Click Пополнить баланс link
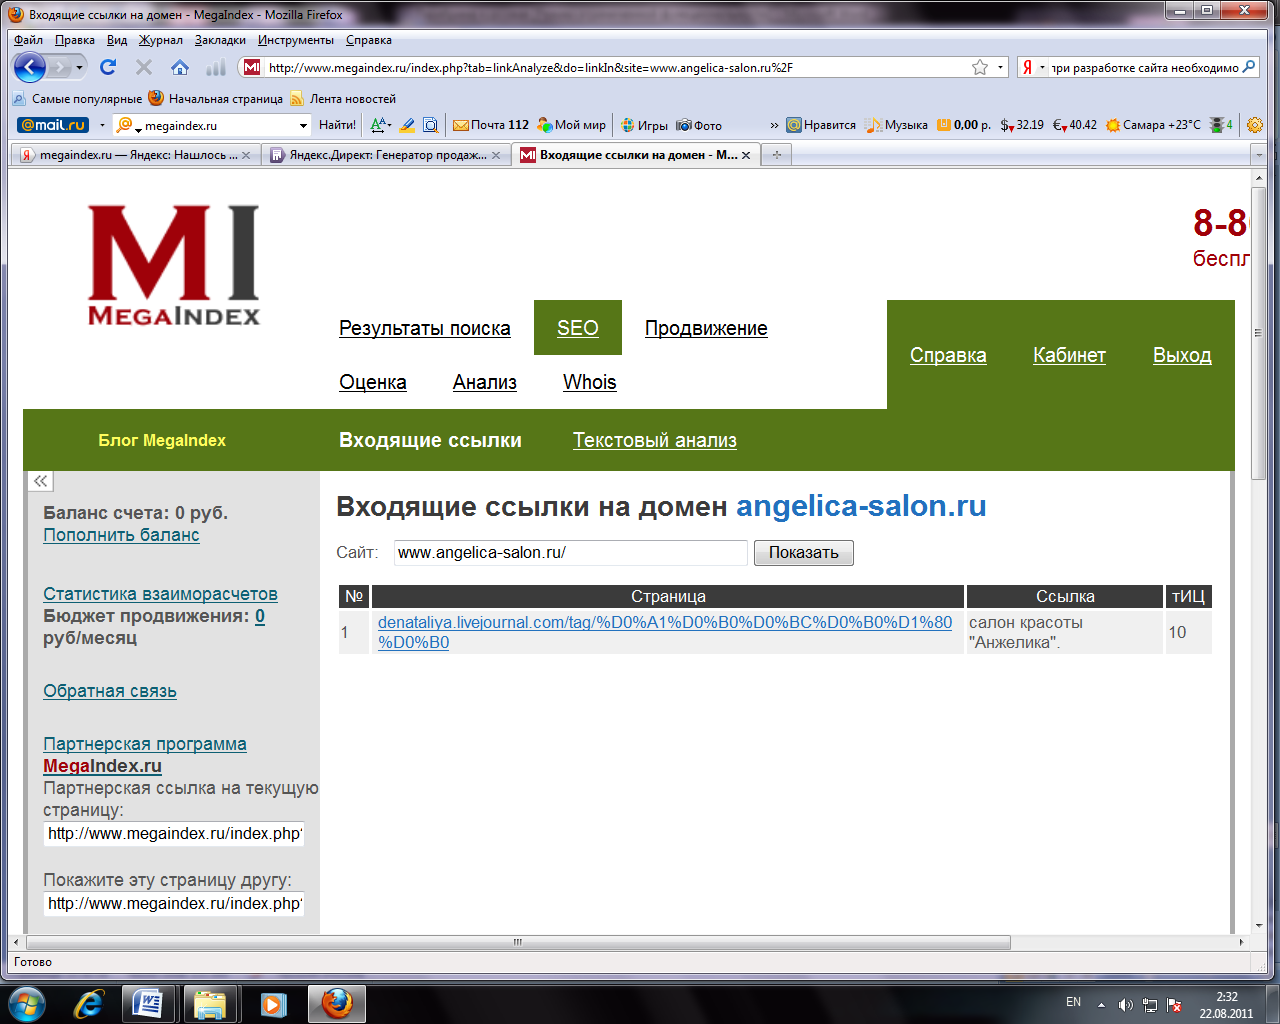 (121, 535)
